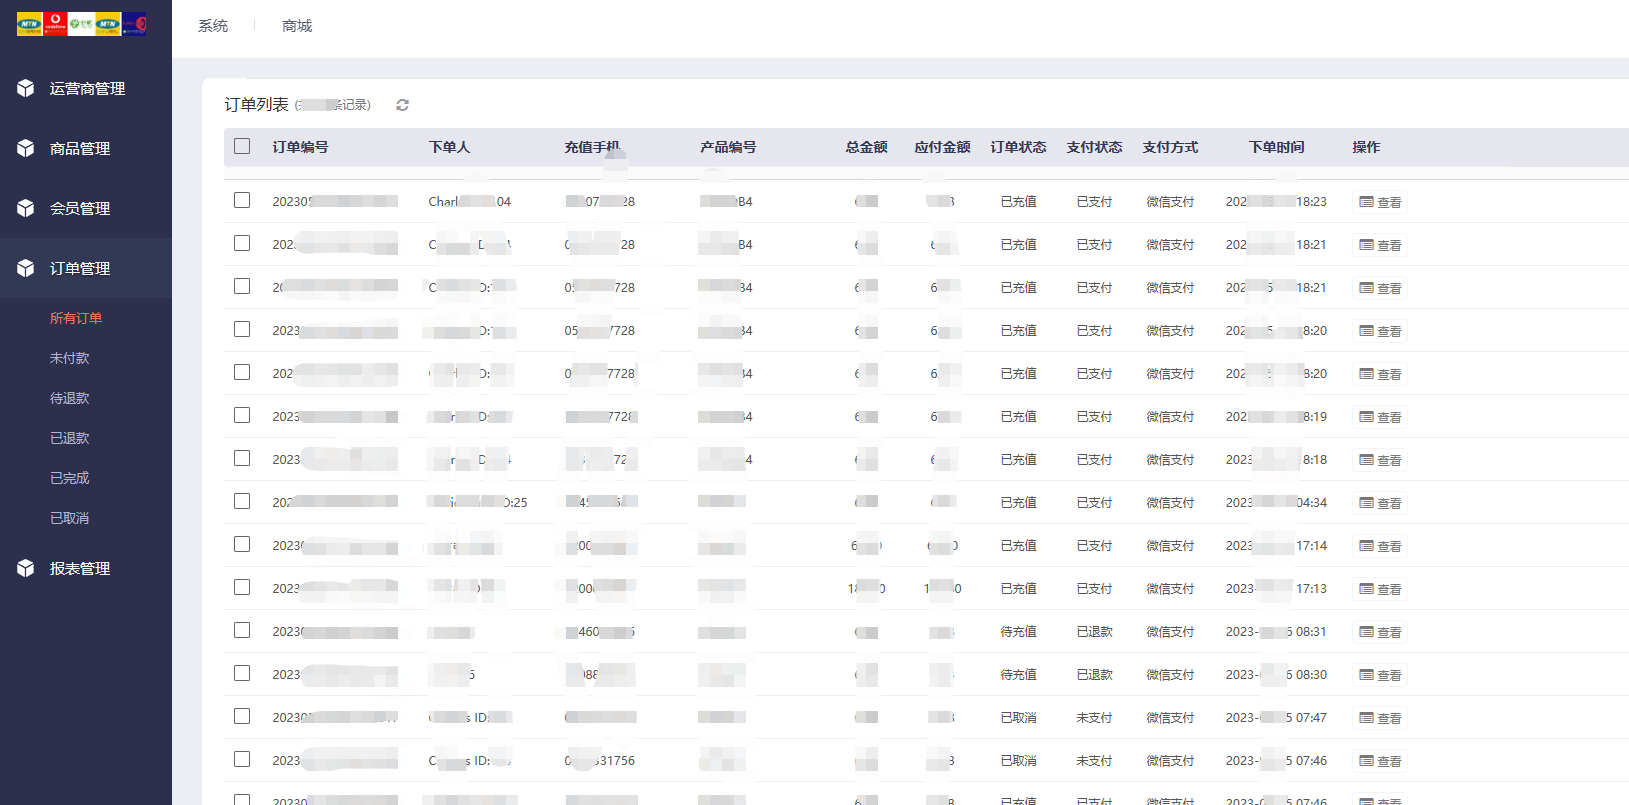The image size is (1629, 805).
Task: Click the 订单状态 column header
Action: click(1018, 147)
